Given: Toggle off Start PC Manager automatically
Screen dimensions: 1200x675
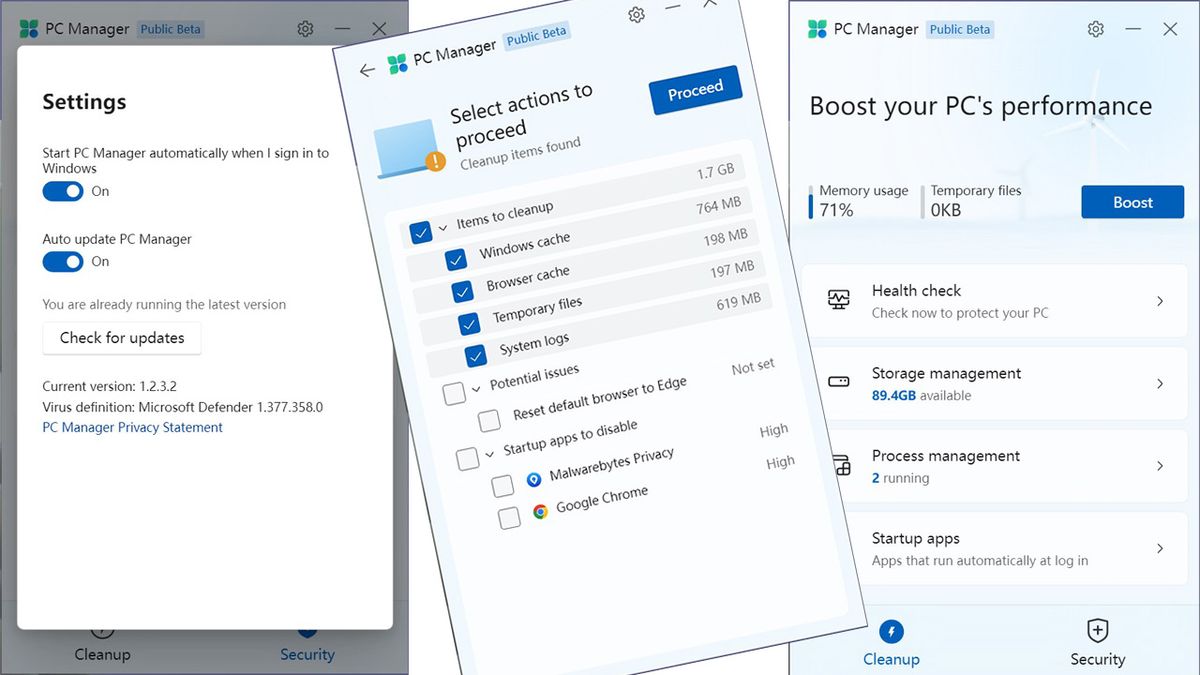Looking at the screenshot, I should (x=62, y=191).
